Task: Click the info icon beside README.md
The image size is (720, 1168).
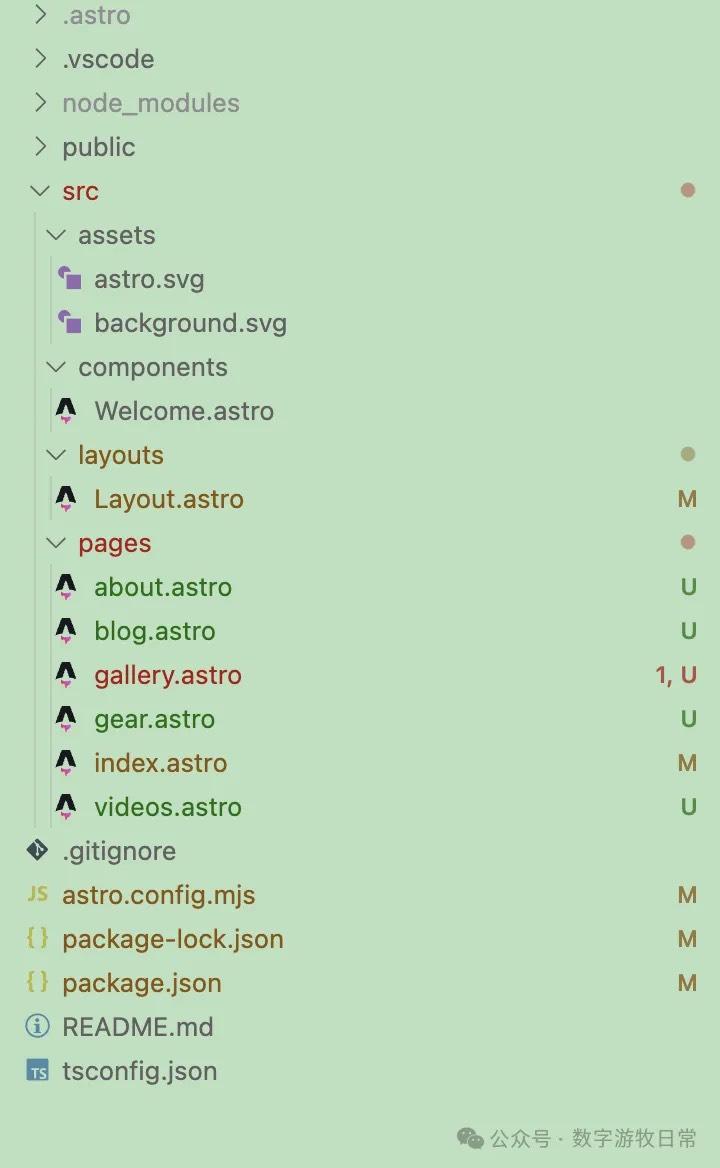Action: tap(37, 1027)
